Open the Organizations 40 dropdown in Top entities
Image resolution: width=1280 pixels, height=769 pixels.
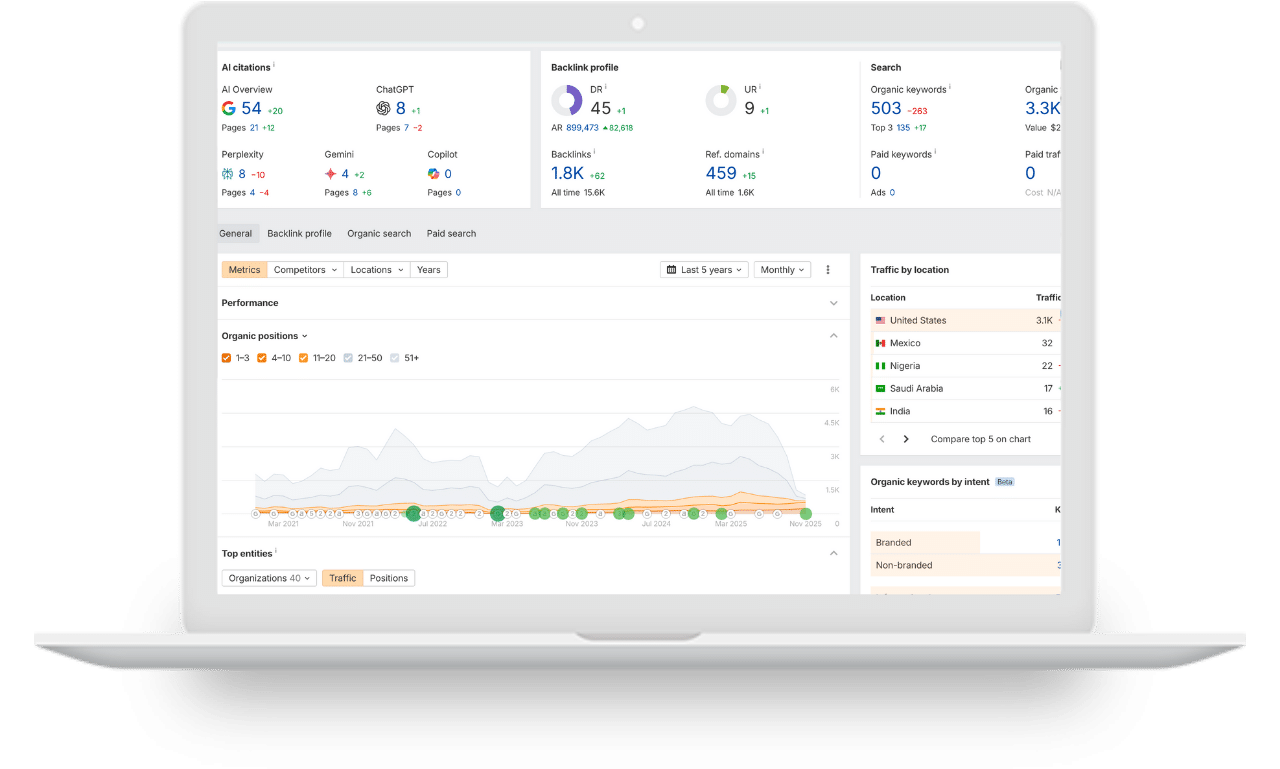(268, 577)
